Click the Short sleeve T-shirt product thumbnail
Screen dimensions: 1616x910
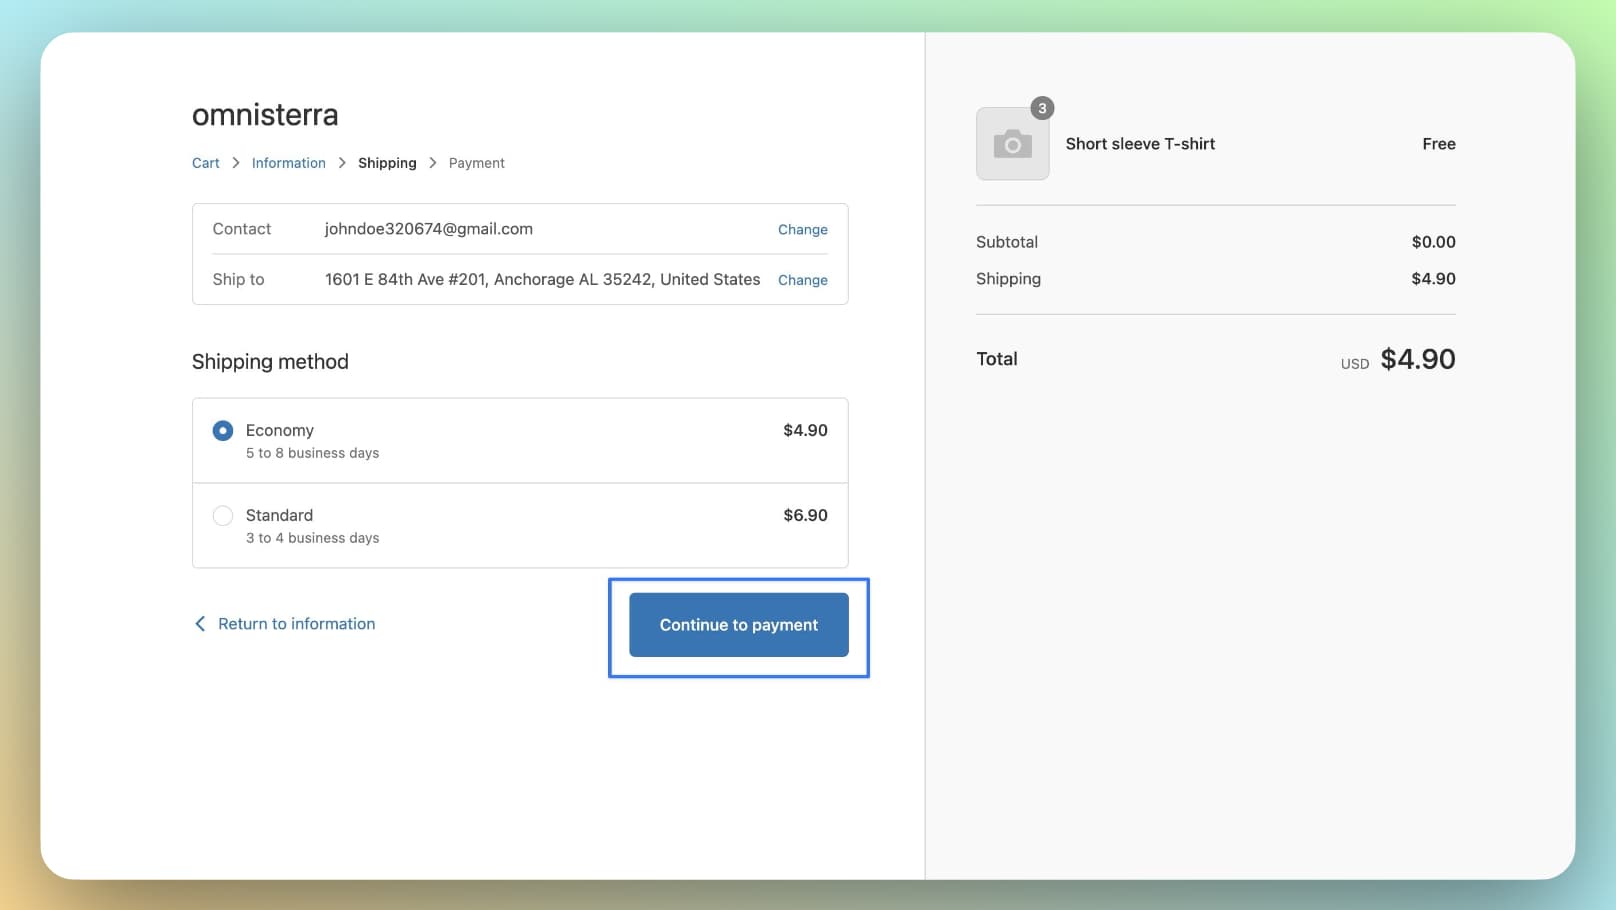tap(1012, 143)
